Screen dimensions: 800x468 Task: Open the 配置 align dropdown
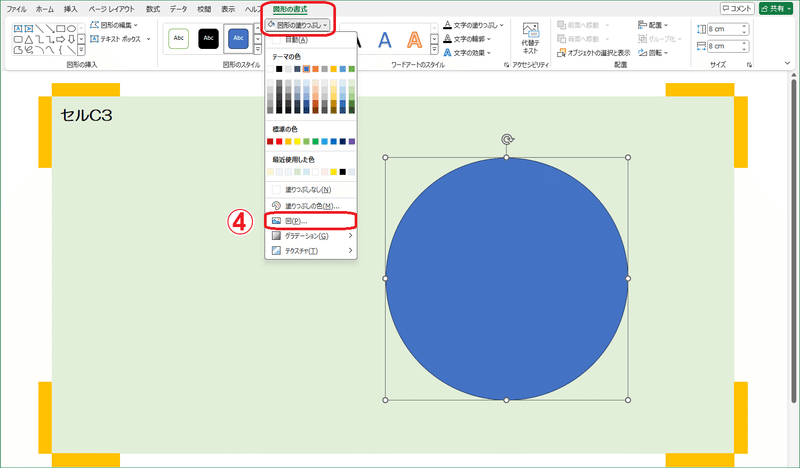click(653, 24)
